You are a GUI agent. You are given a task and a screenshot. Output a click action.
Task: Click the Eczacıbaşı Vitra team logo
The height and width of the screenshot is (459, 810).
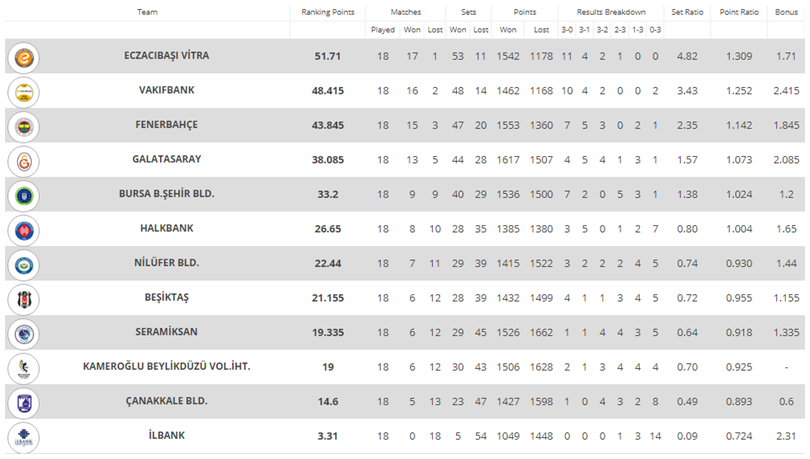pyautogui.click(x=24, y=57)
